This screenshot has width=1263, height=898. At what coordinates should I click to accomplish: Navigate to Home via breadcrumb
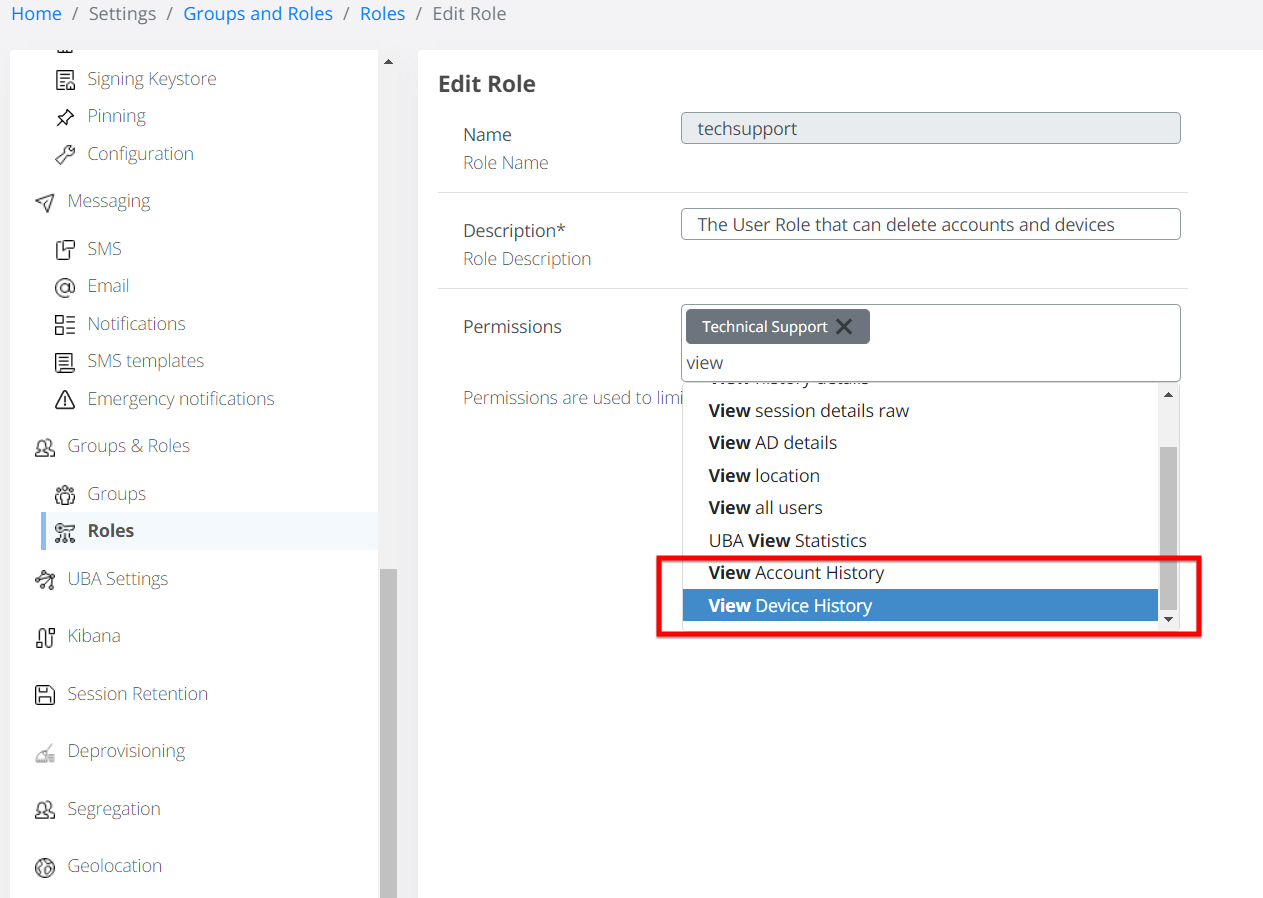tap(36, 13)
